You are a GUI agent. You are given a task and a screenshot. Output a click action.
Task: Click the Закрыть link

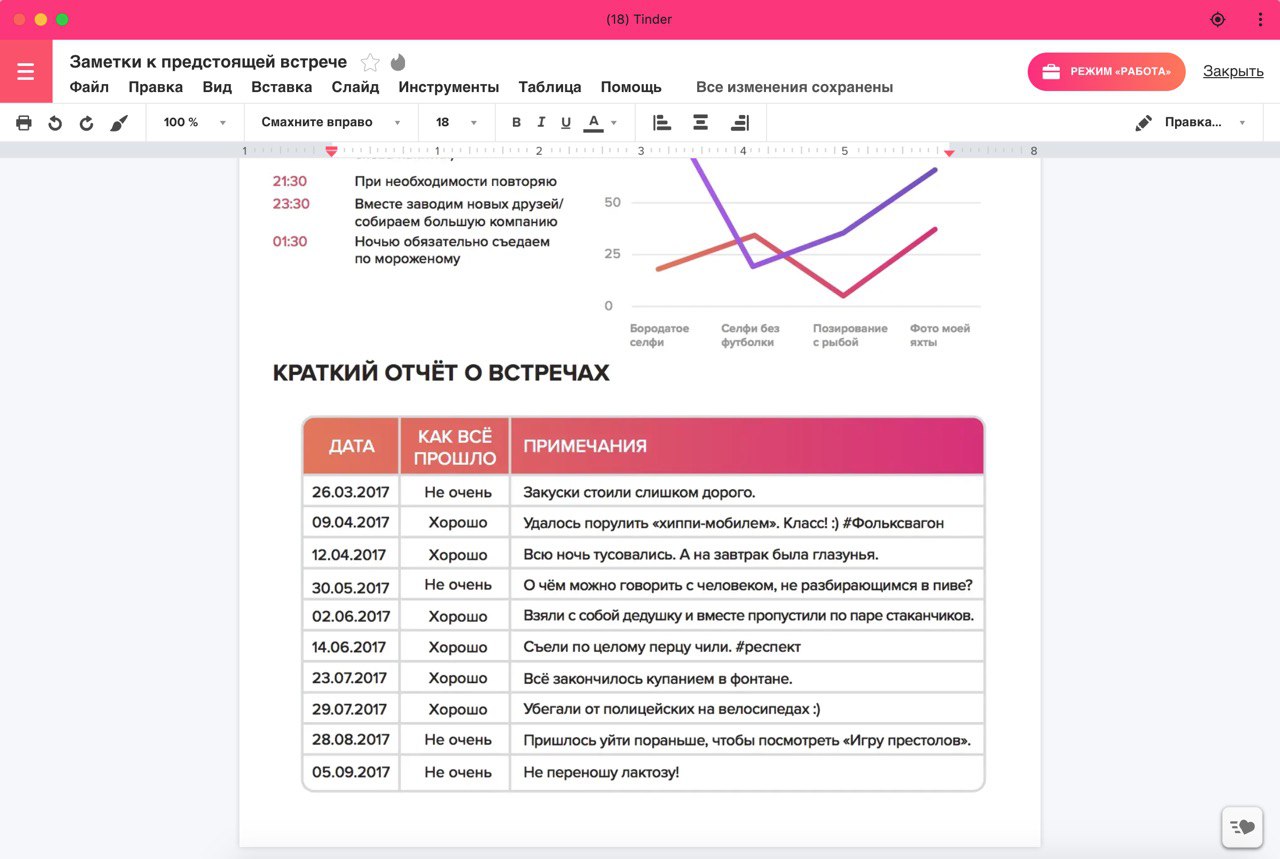1233,71
